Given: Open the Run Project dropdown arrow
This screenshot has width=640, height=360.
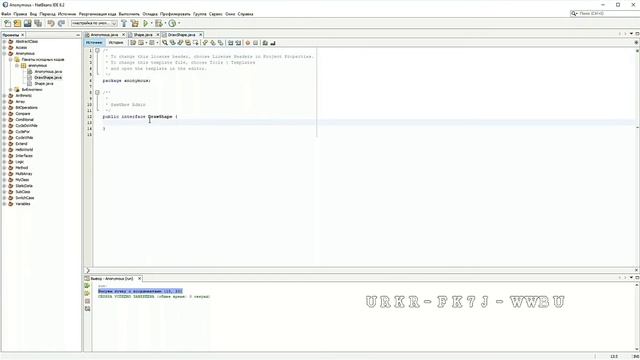Looking at the screenshot, I should [x=151, y=24].
